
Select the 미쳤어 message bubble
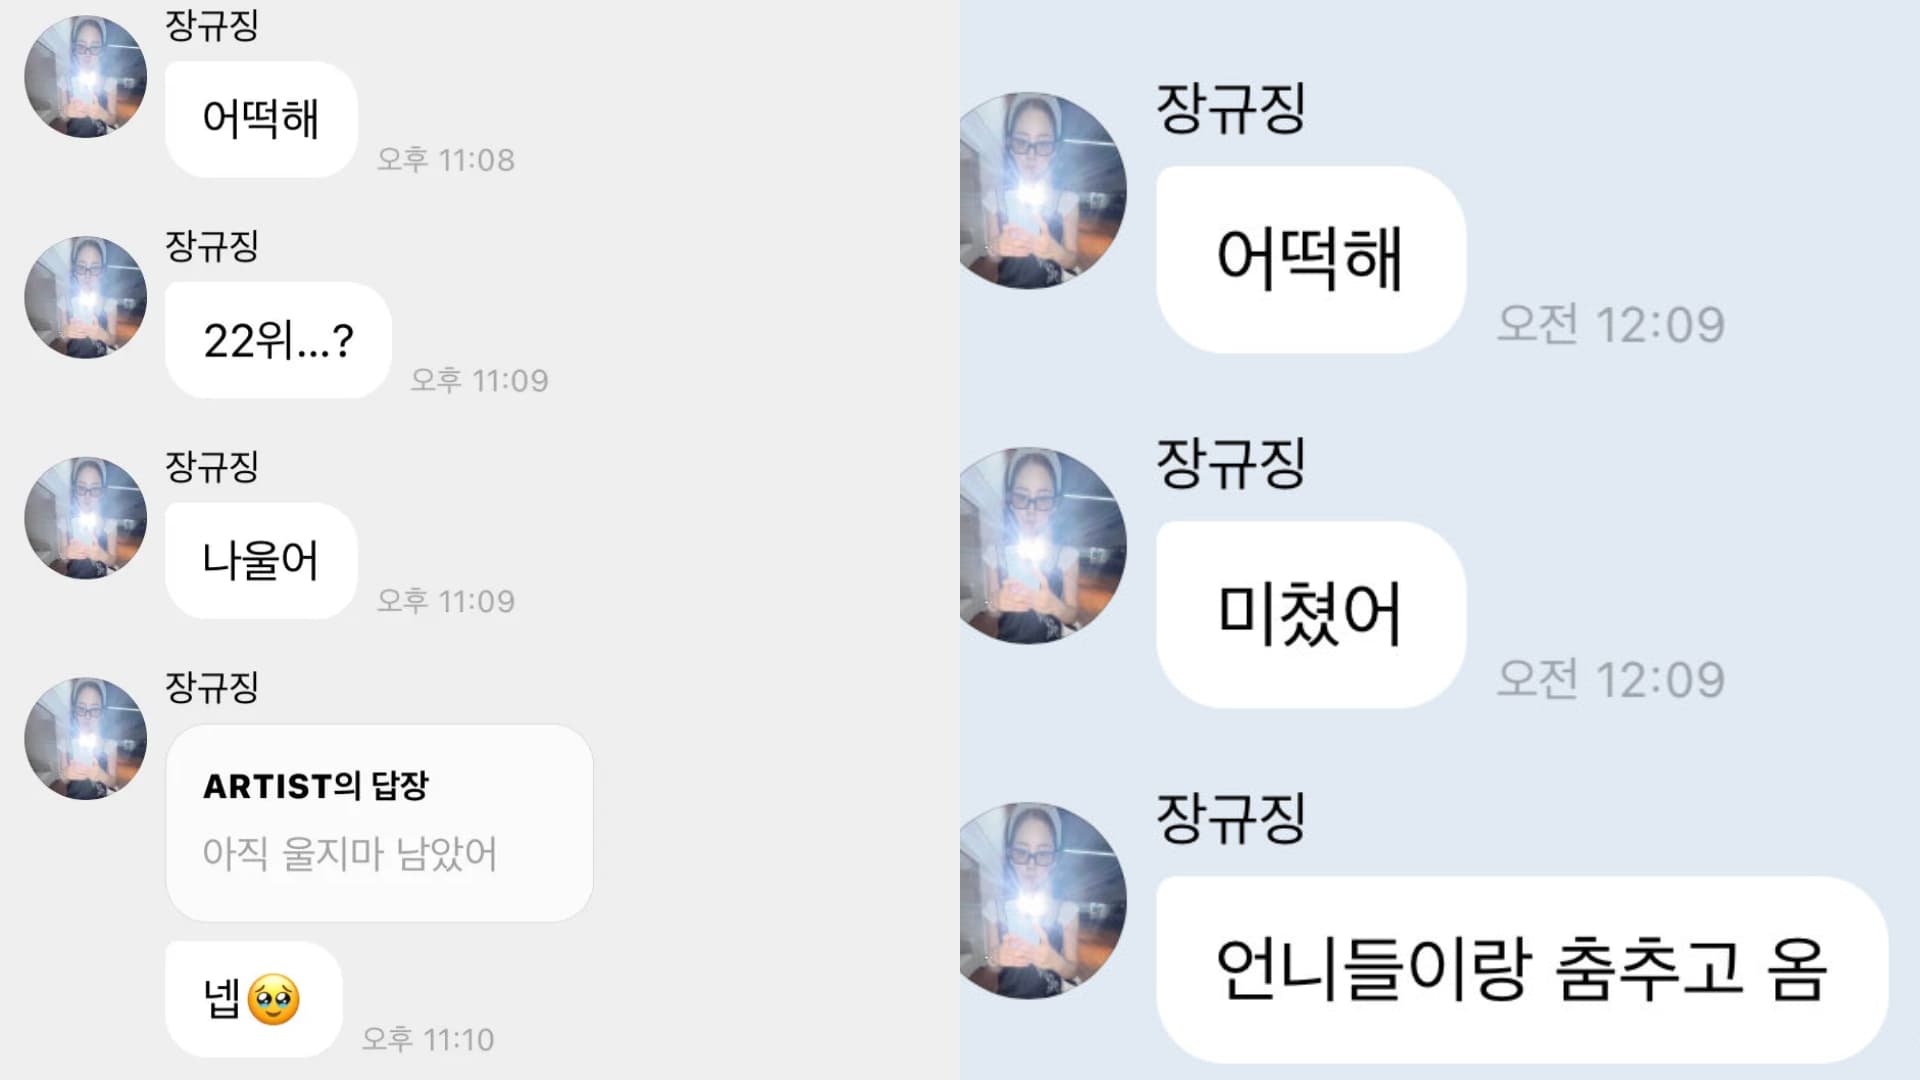pos(1311,615)
